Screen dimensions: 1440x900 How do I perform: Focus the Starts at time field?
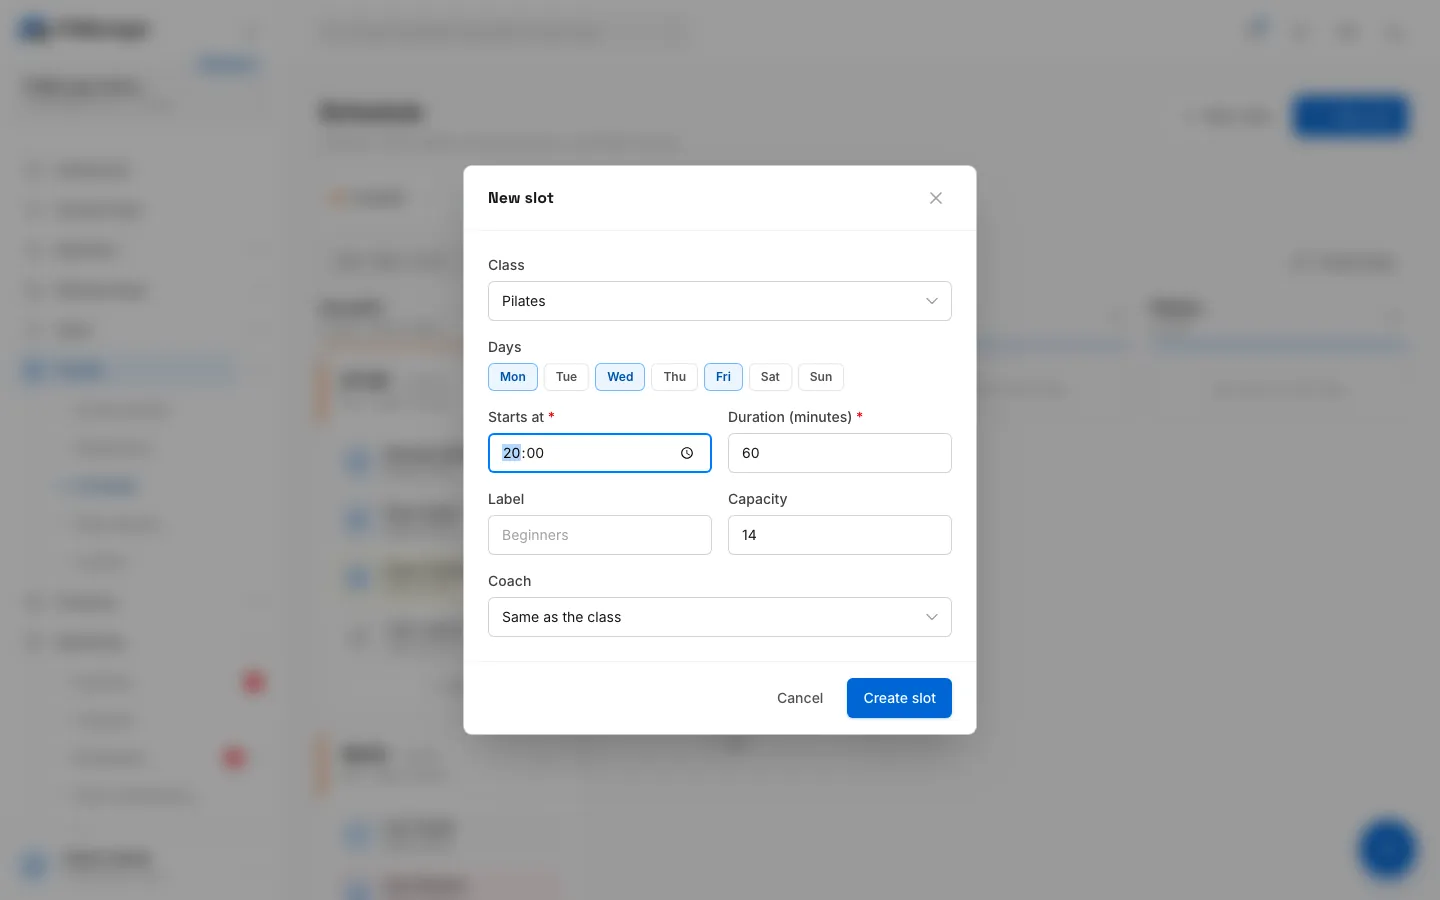coord(600,453)
